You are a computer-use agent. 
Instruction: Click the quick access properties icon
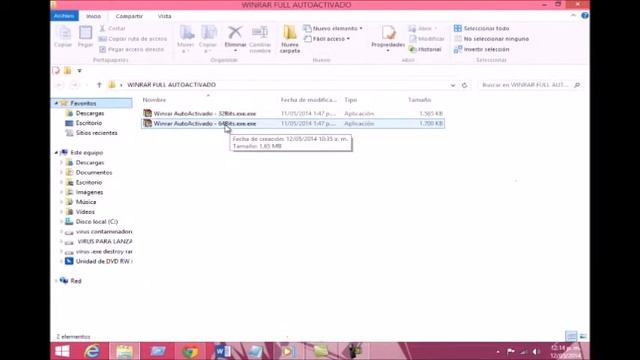[x=56, y=71]
